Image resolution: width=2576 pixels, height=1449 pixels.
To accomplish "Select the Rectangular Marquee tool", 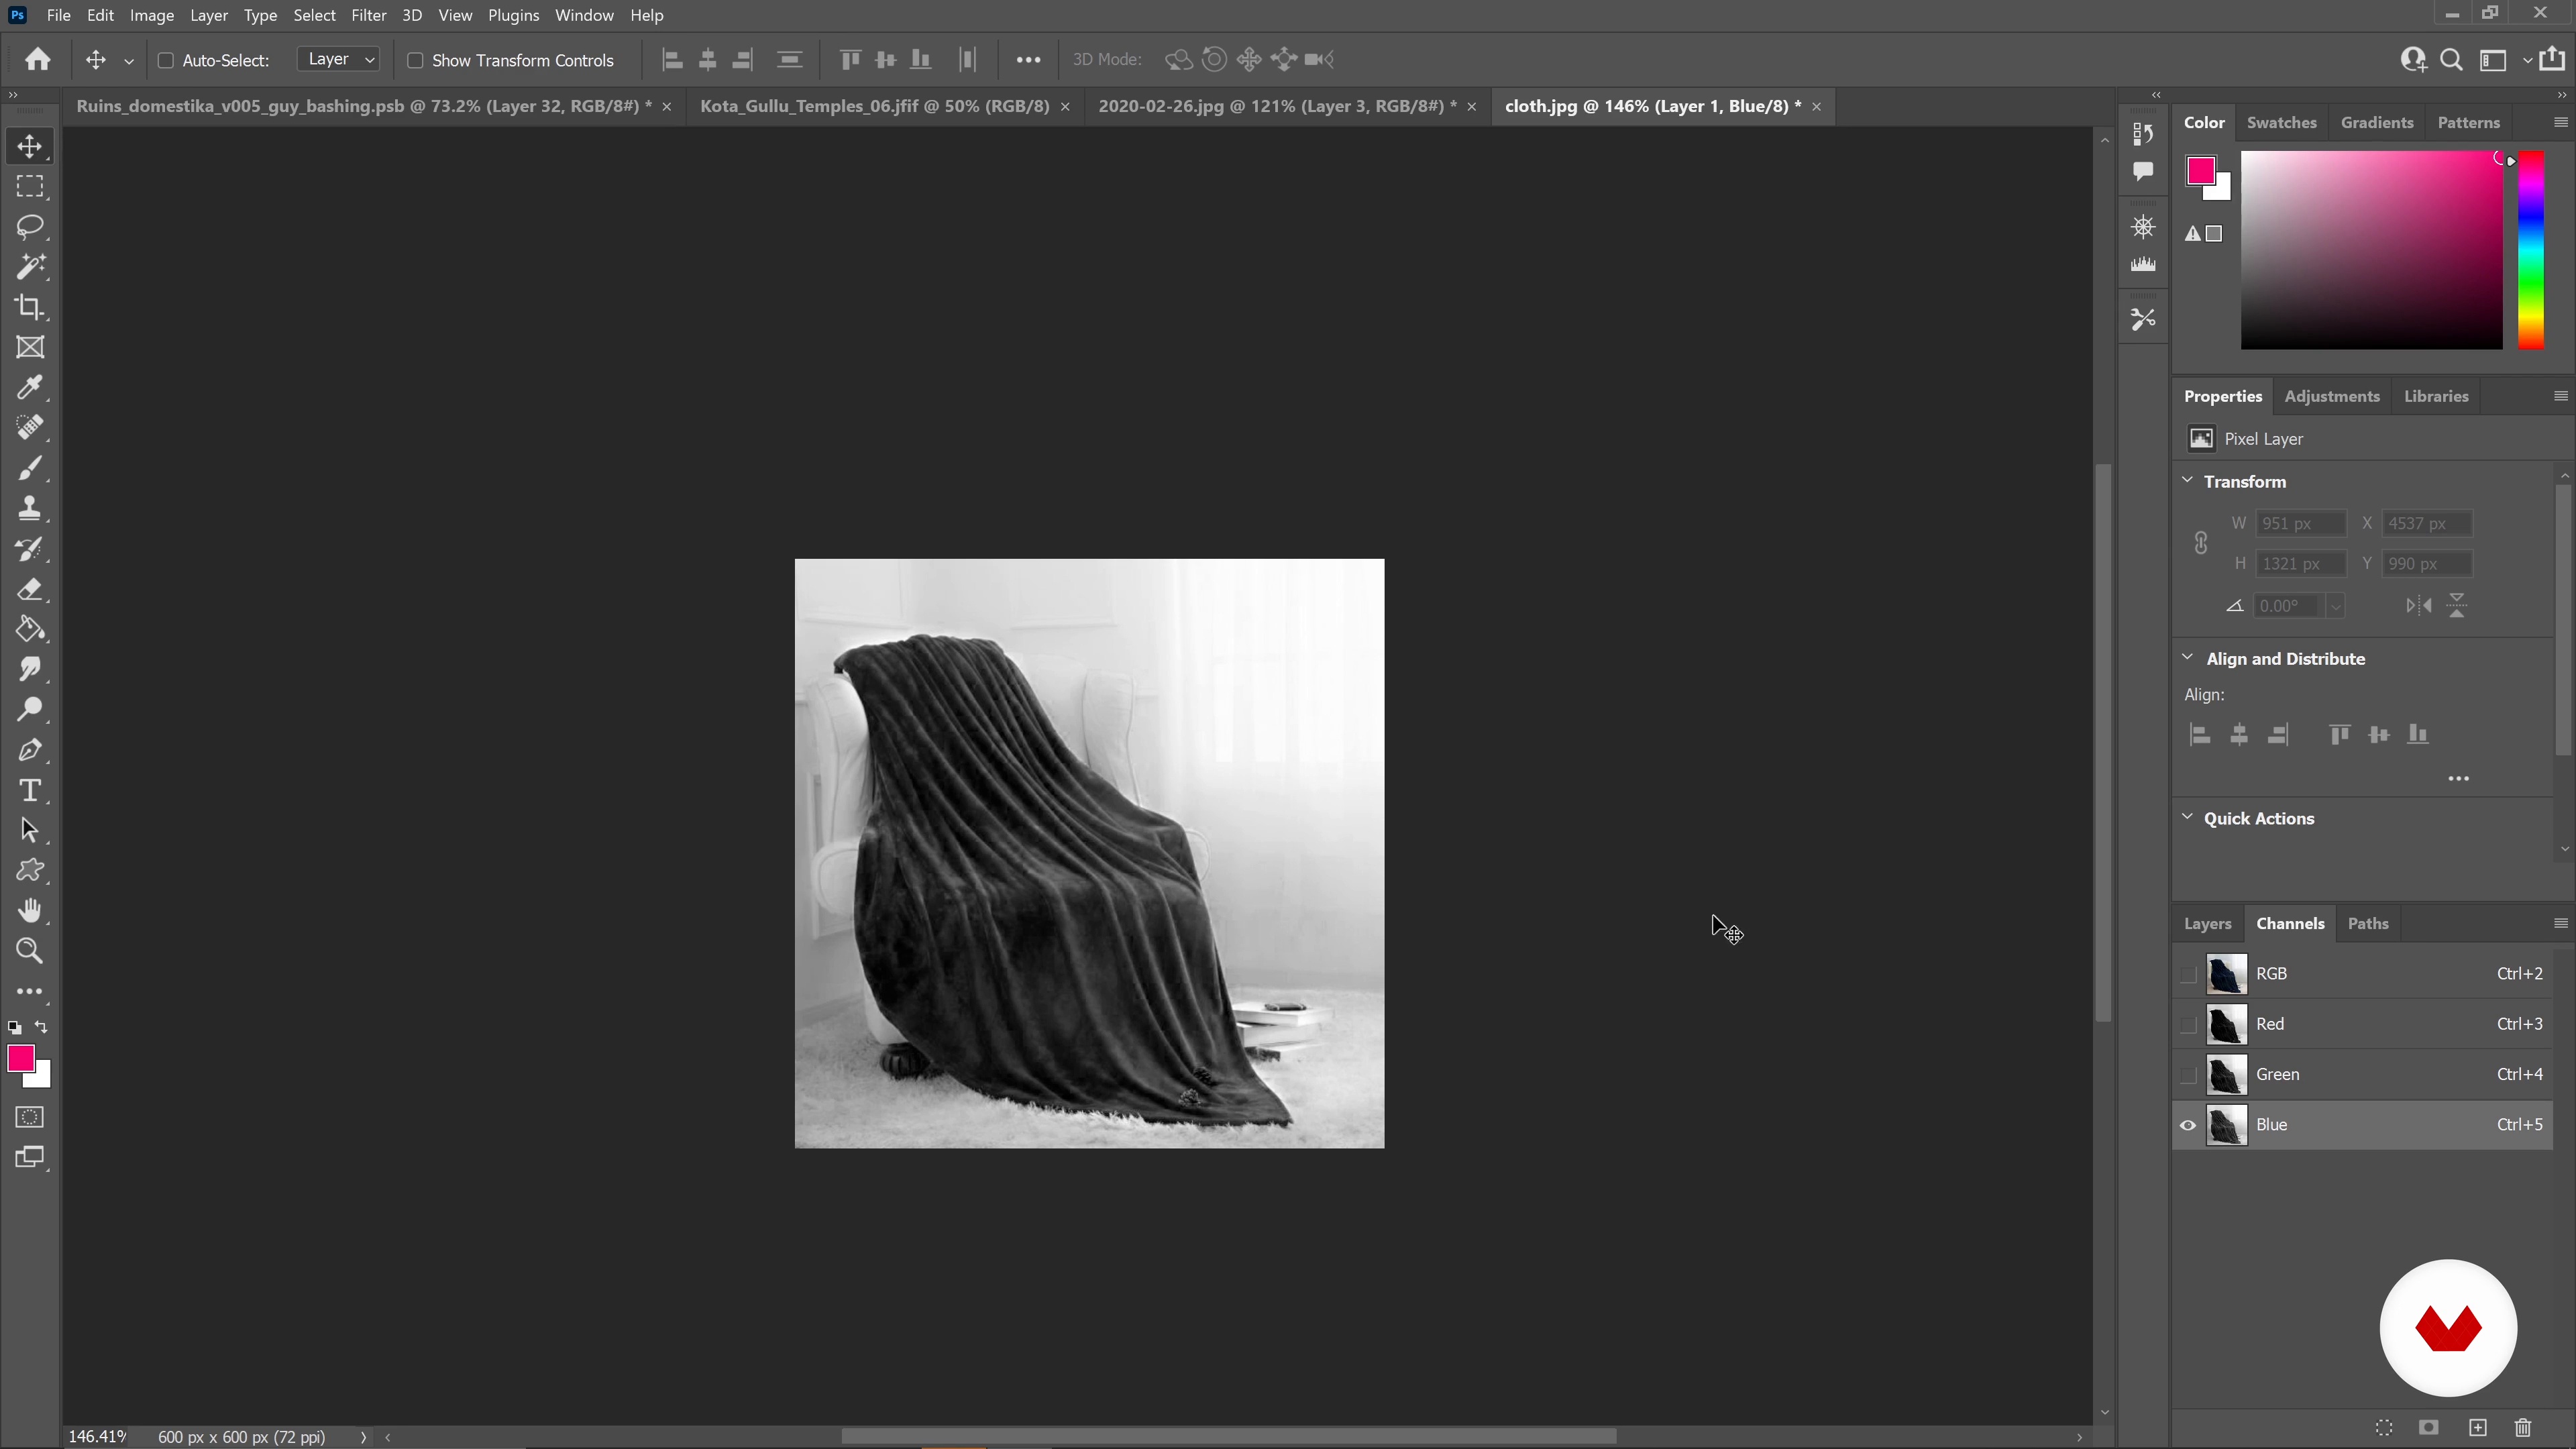I will (30, 187).
